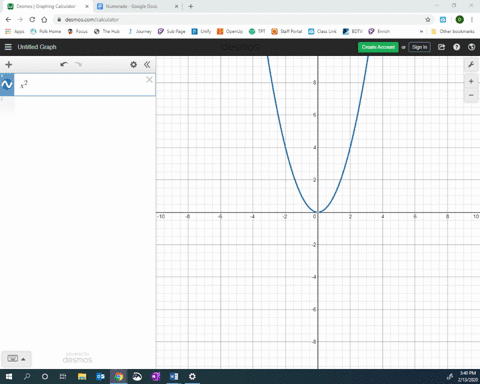This screenshot has width=480, height=384.
Task: Toggle visibility of the x² graph
Action: coord(7,85)
